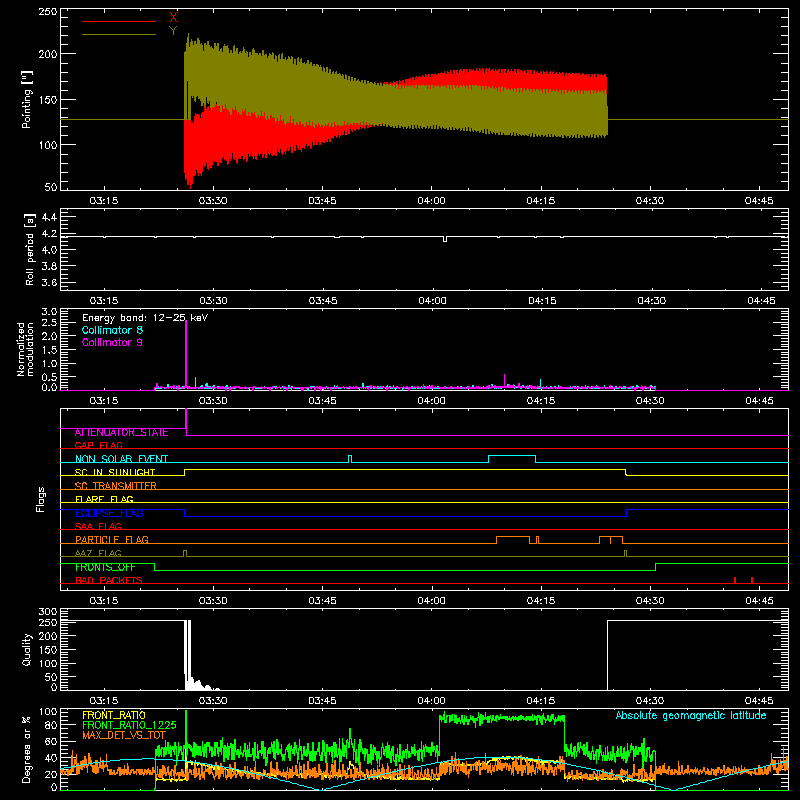The width and height of the screenshot is (800, 800).
Task: Click '03:15' below the modulation plot
Action: [x=104, y=401]
